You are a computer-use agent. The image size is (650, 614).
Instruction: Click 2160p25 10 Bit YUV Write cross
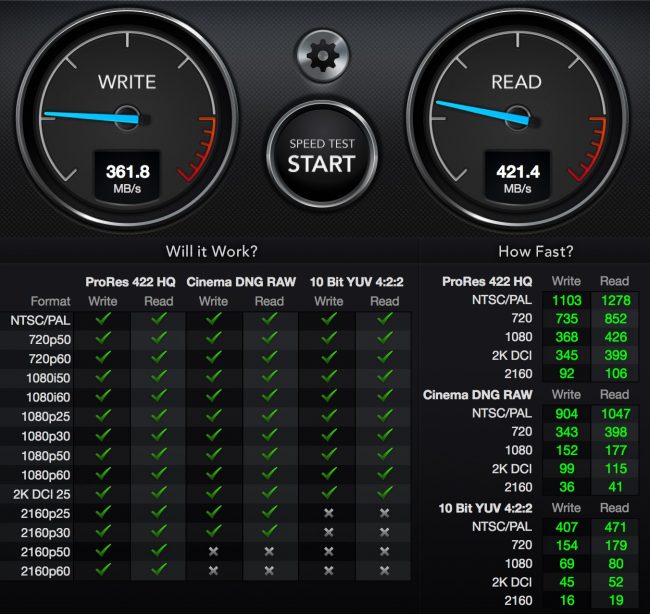point(329,513)
